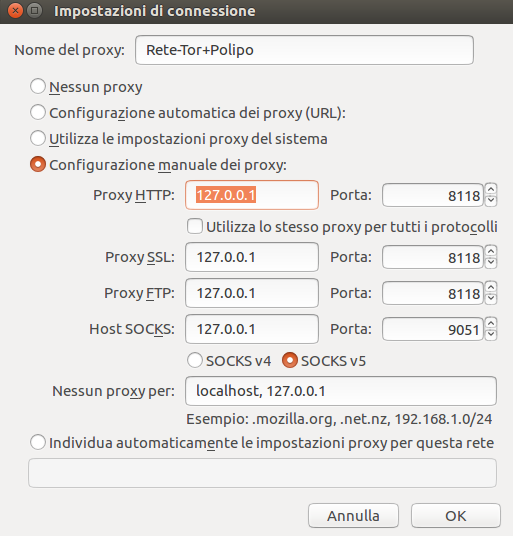Image resolution: width=513 pixels, height=536 pixels.
Task: Increase the SOCKS host port value
Action: point(491,323)
